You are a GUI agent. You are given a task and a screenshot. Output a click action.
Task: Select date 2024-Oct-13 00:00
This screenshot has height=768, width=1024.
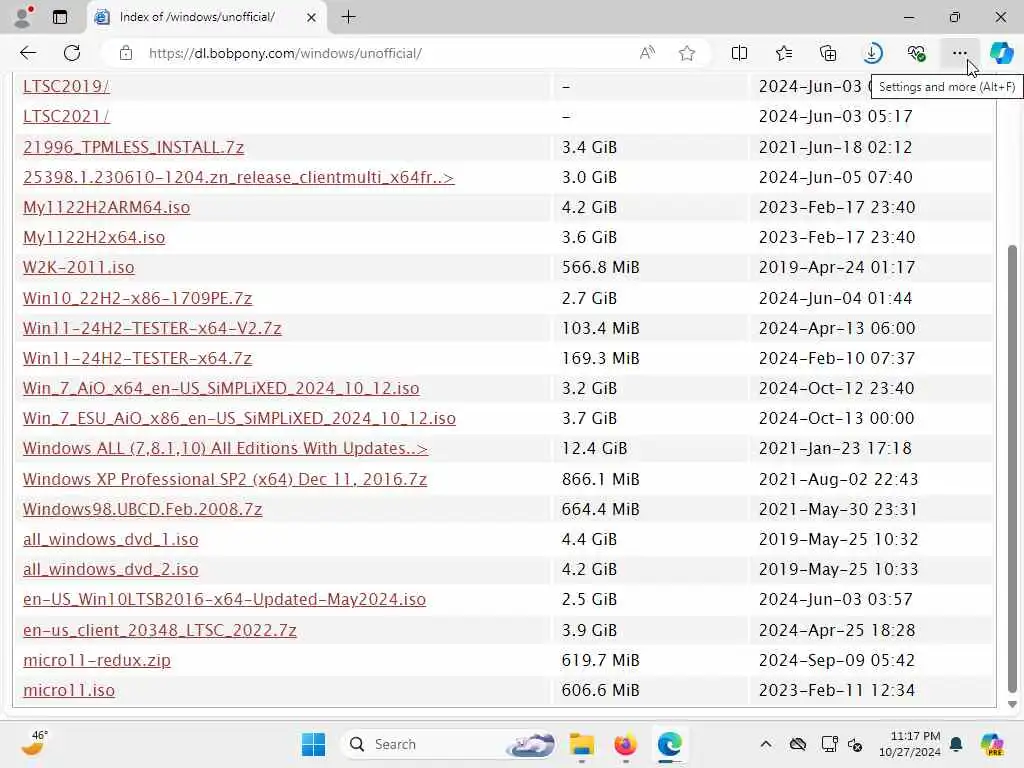tap(836, 418)
